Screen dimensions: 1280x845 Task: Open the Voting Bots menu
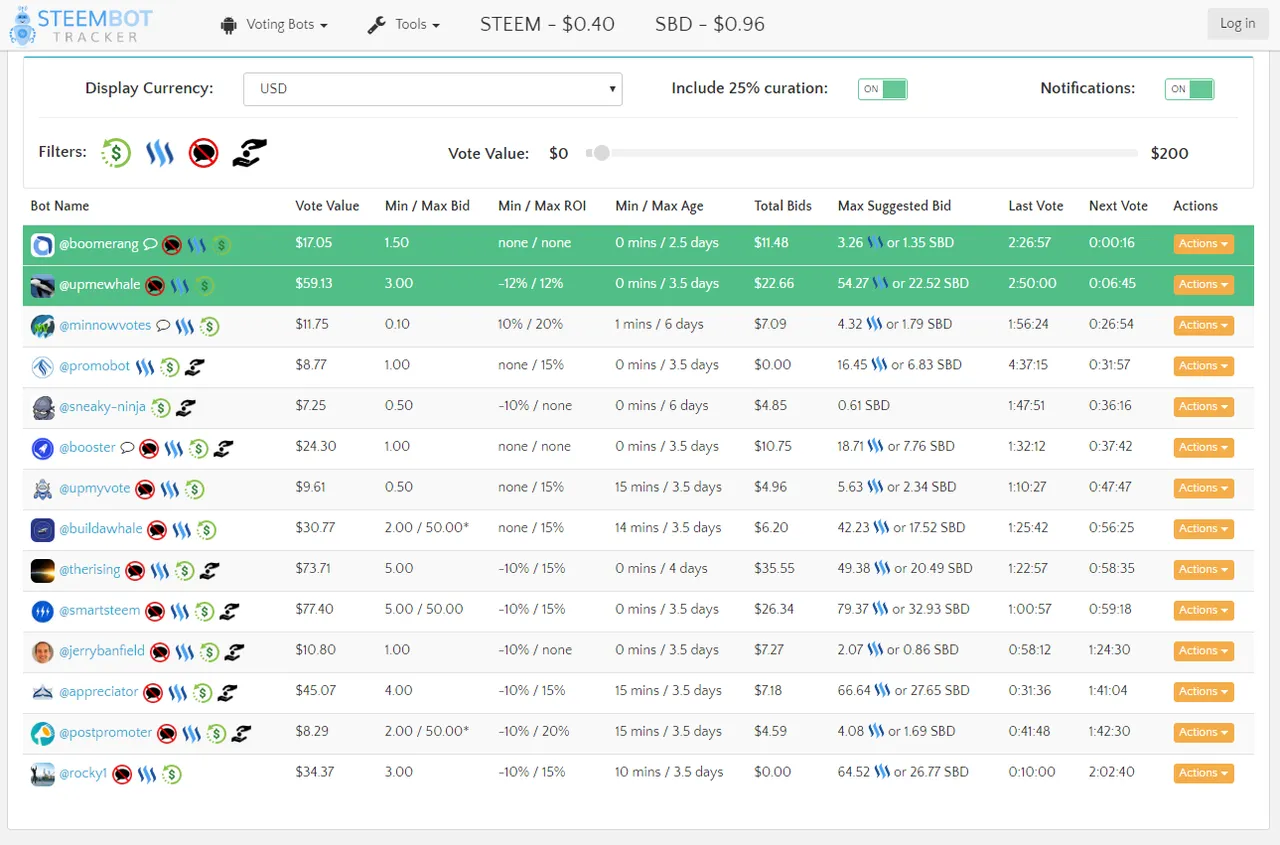274,25
